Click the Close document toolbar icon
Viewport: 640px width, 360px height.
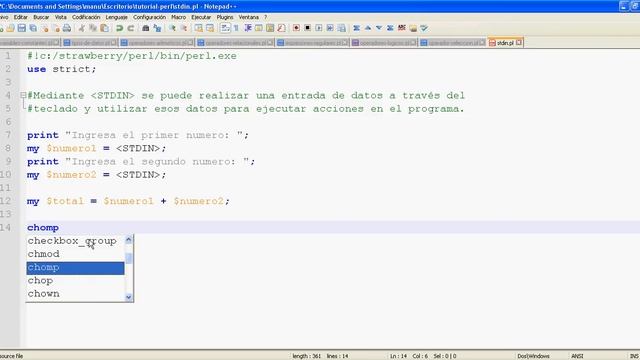pos(44,28)
